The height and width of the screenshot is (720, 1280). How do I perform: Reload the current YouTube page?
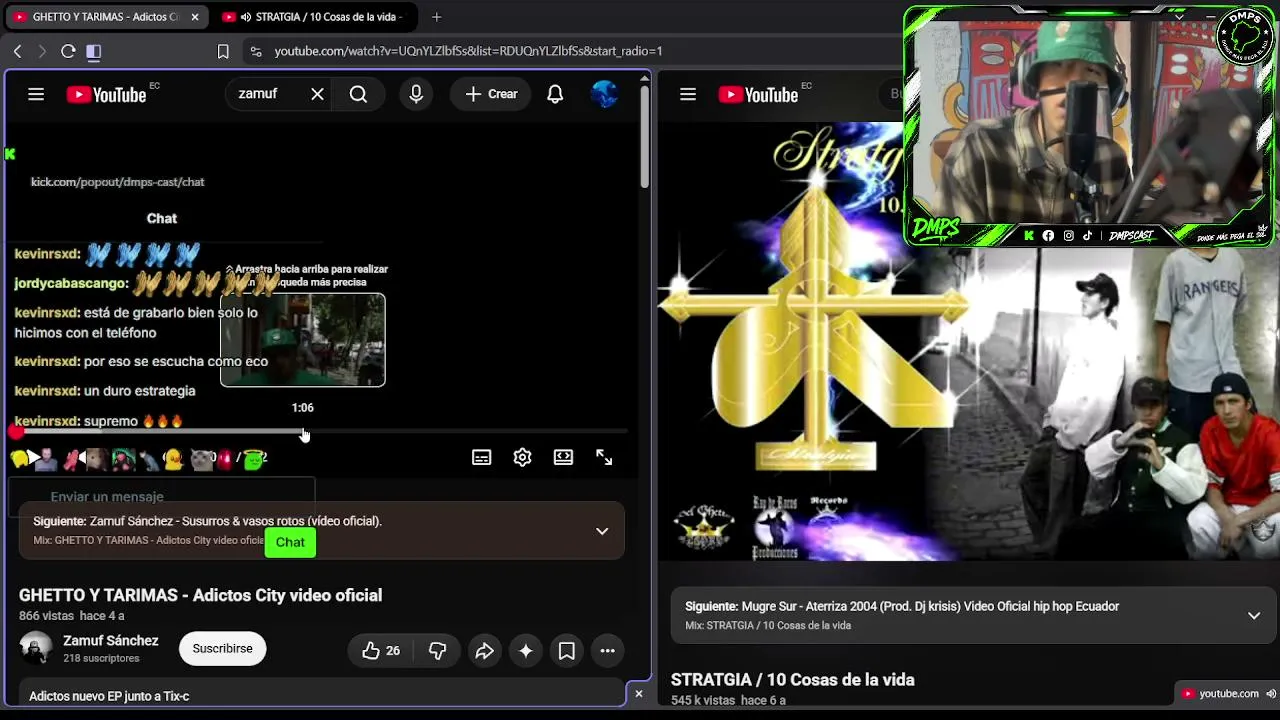point(68,51)
